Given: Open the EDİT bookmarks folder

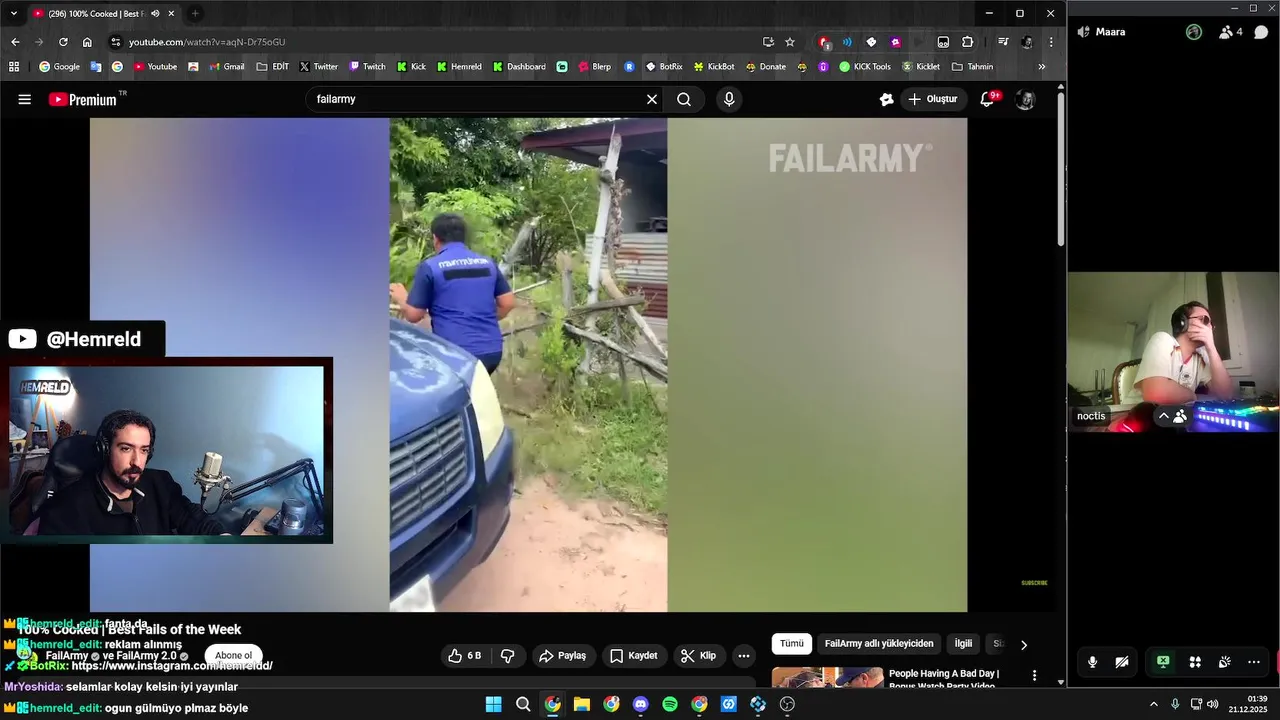Looking at the screenshot, I should click(x=273, y=67).
